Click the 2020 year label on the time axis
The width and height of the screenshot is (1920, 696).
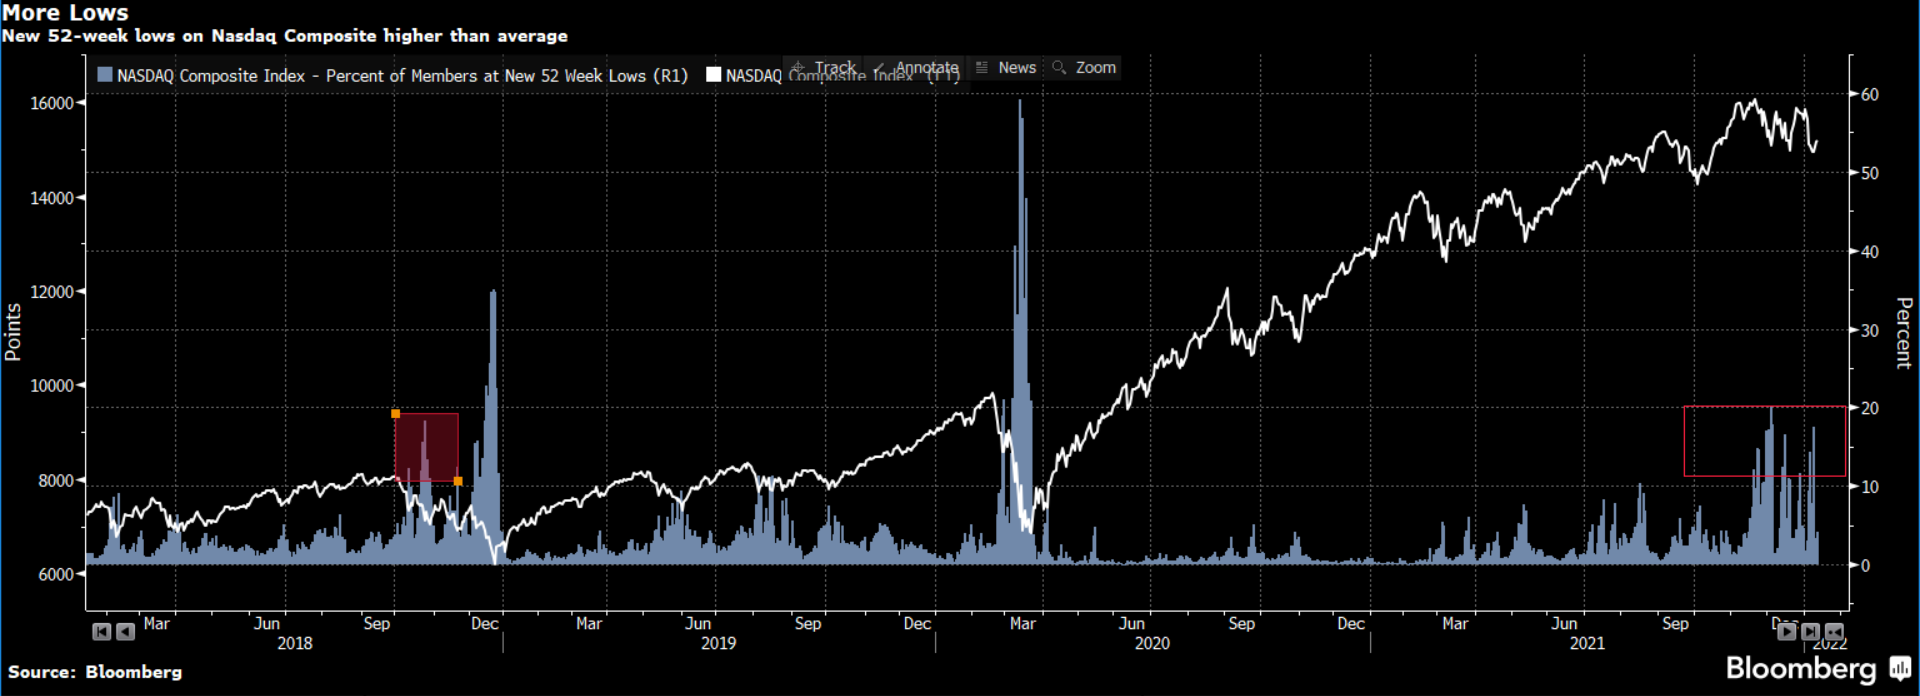coord(1152,643)
